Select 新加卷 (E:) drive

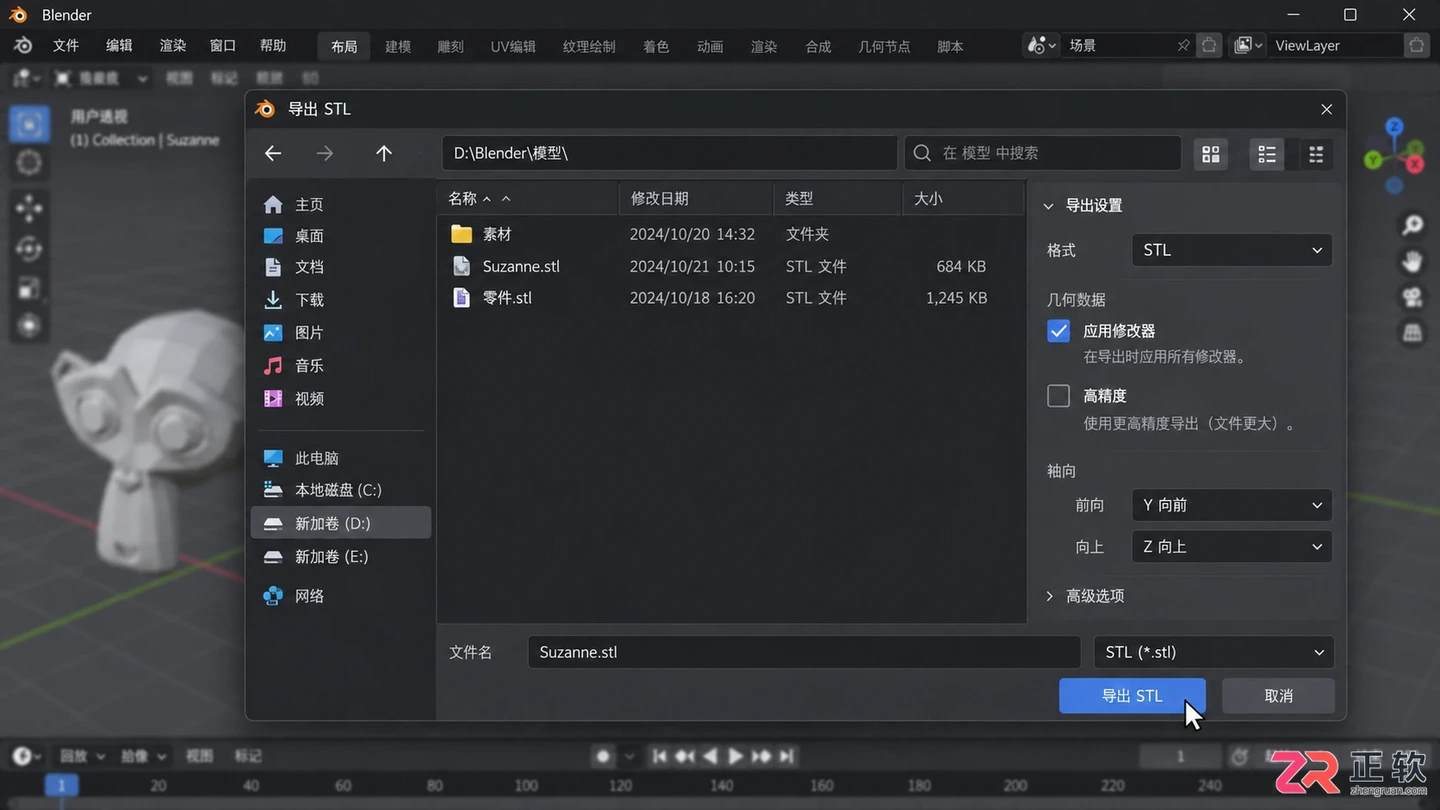[340, 556]
